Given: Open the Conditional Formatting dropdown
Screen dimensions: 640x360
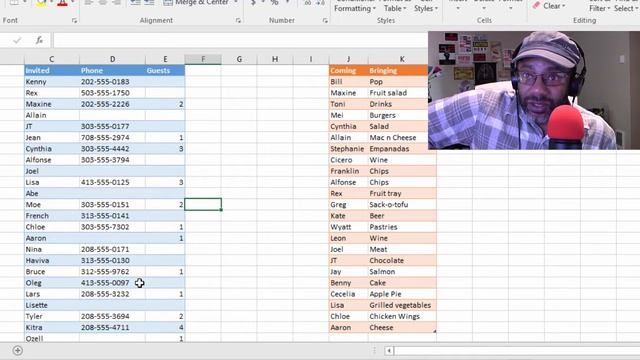Looking at the screenshot, I should [355, 6].
